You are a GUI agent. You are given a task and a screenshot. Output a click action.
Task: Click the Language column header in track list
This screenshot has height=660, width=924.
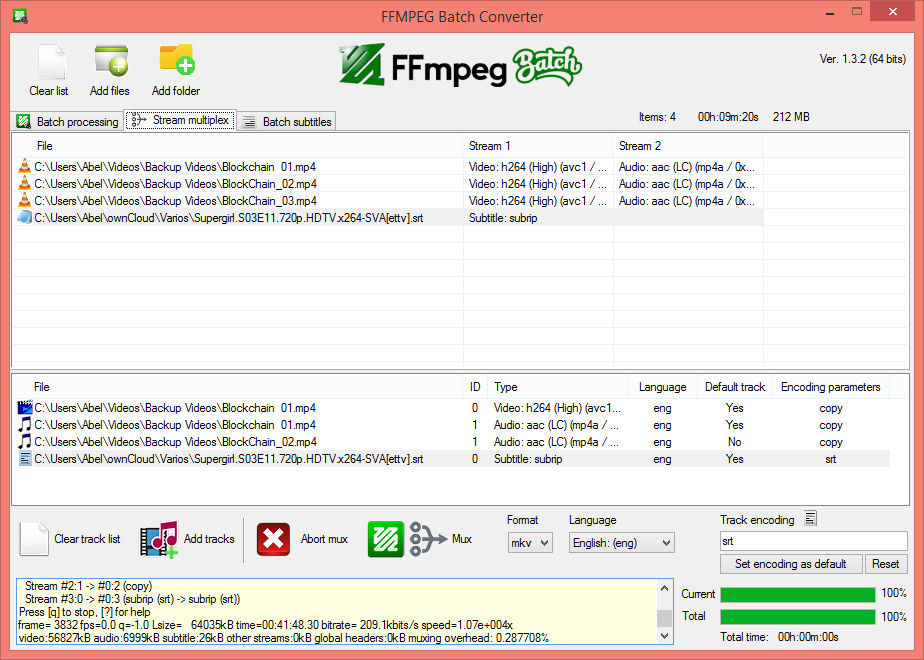pos(662,387)
